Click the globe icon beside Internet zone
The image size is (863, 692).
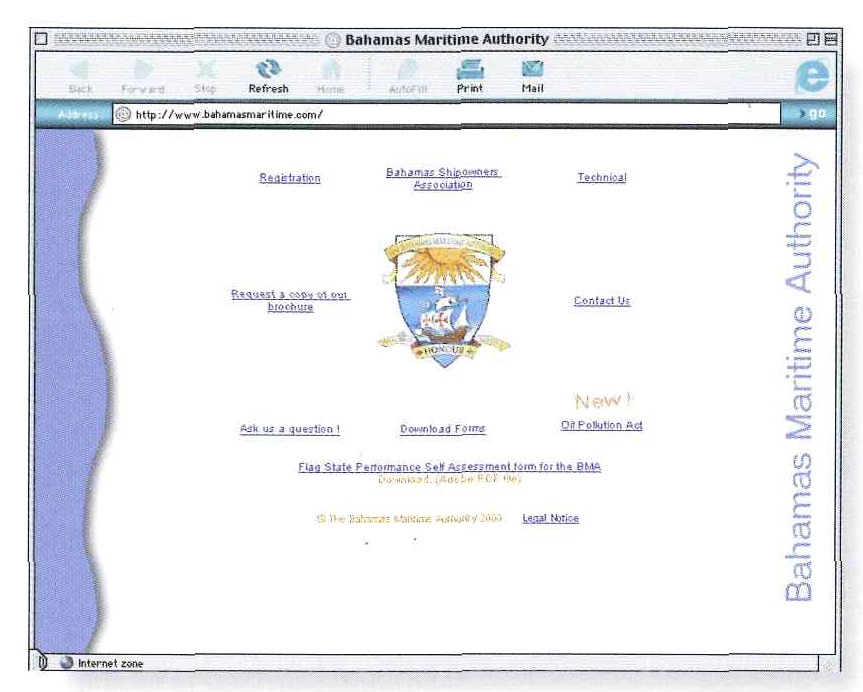tap(67, 663)
